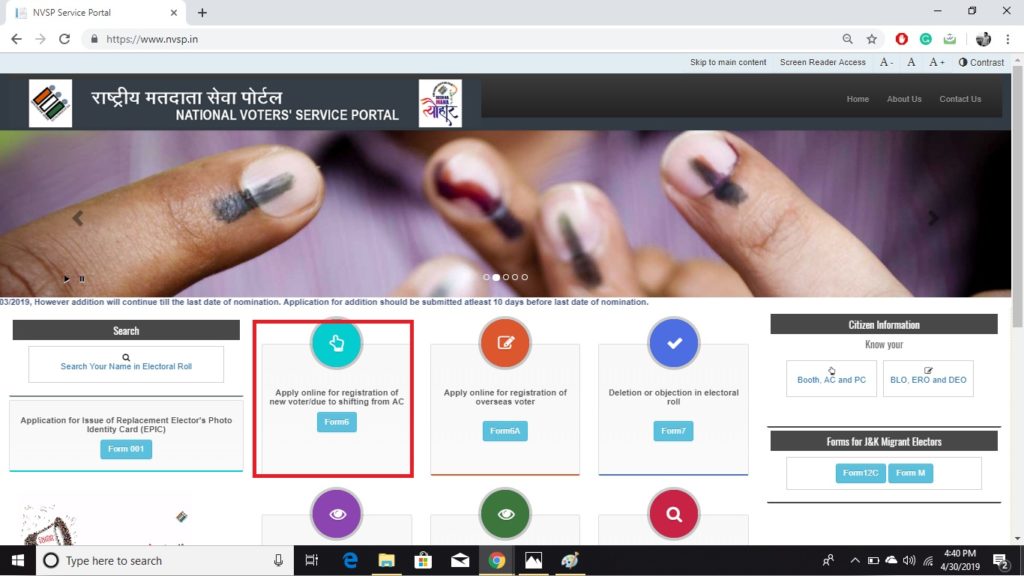Open Booth, AC and PC link
This screenshot has width=1024, height=576.
pyautogui.click(x=831, y=378)
